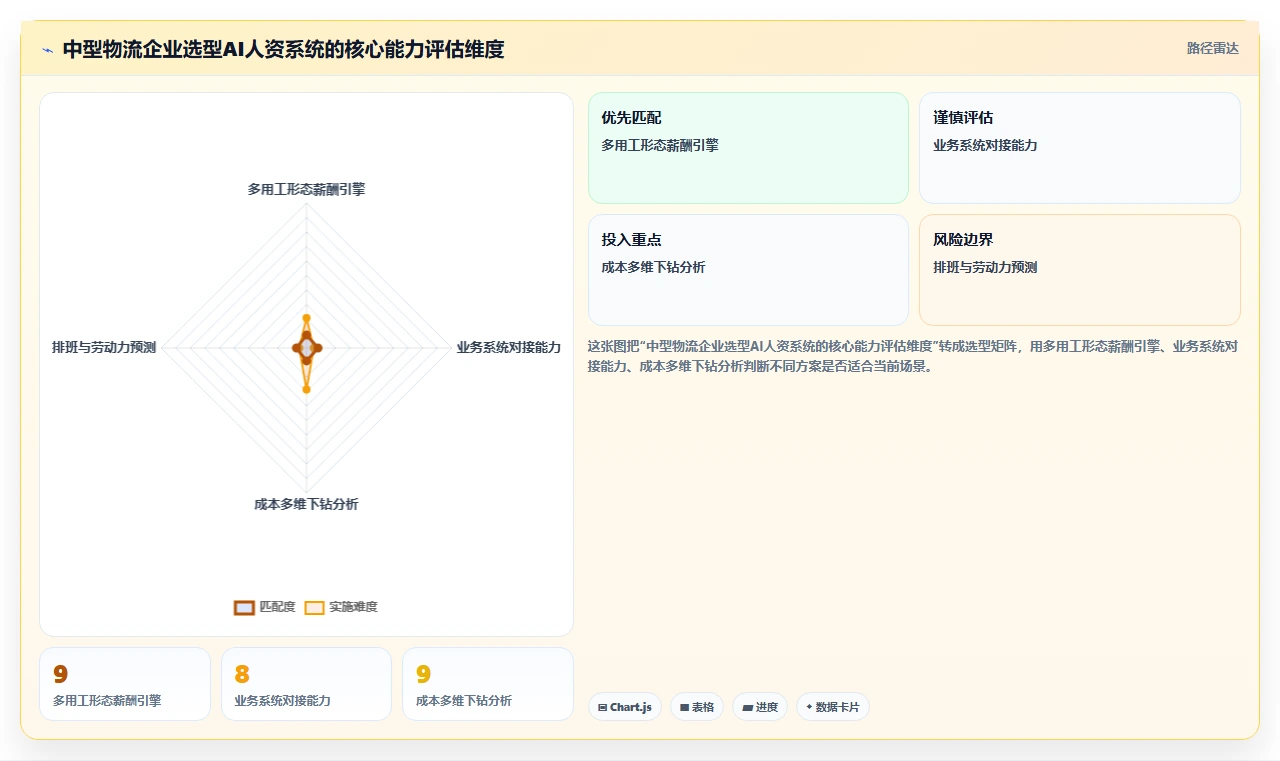The height and width of the screenshot is (761, 1280).
Task: Click 成本多维下钻分析 text in 投入重点 card
Action: [x=653, y=267]
